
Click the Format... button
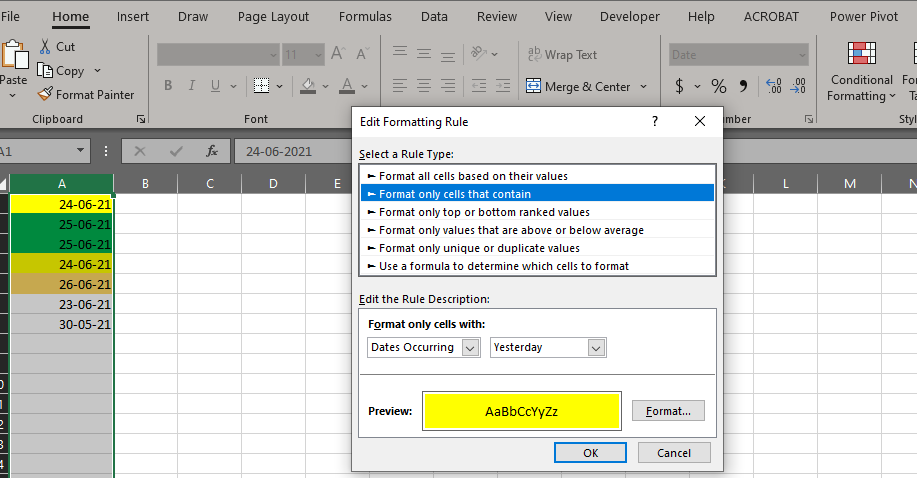(668, 411)
